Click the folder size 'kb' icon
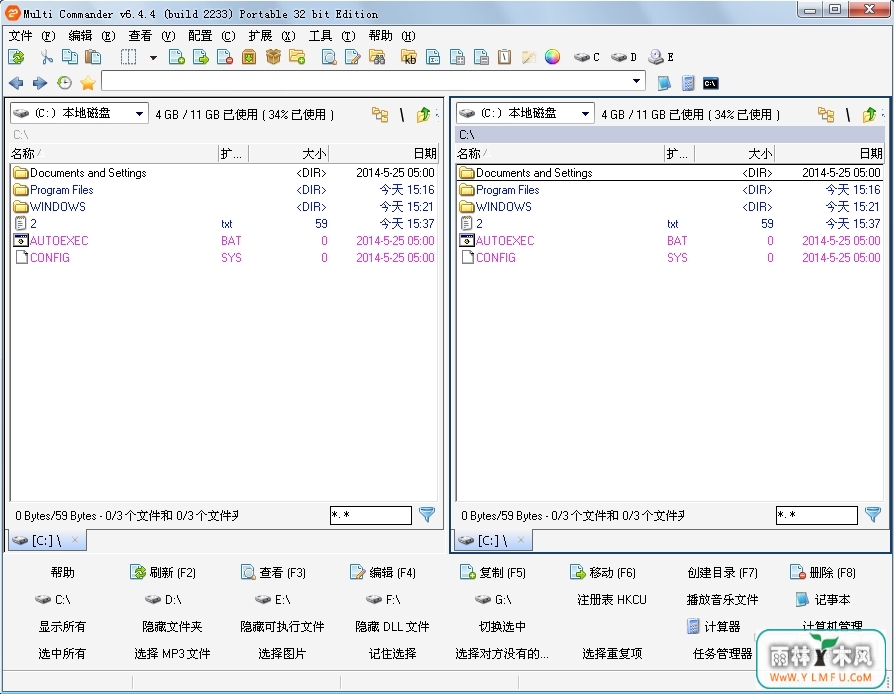 tap(409, 57)
